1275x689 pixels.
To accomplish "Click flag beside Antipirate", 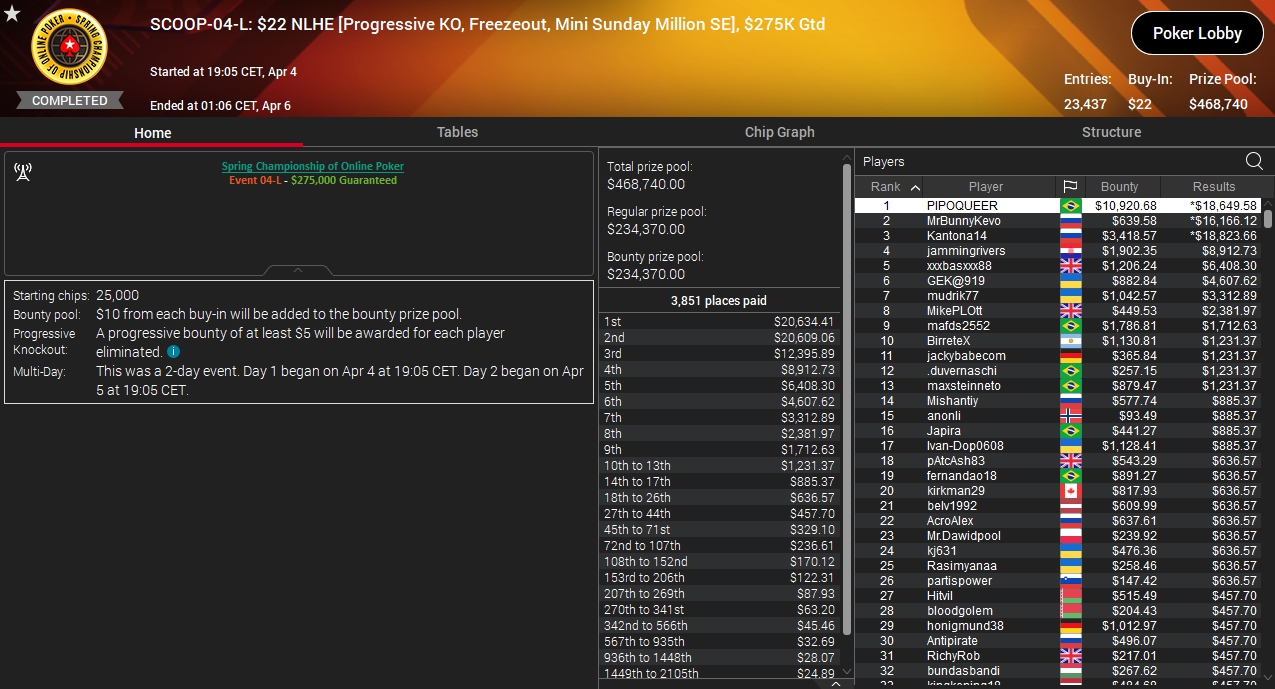I will tap(1071, 640).
